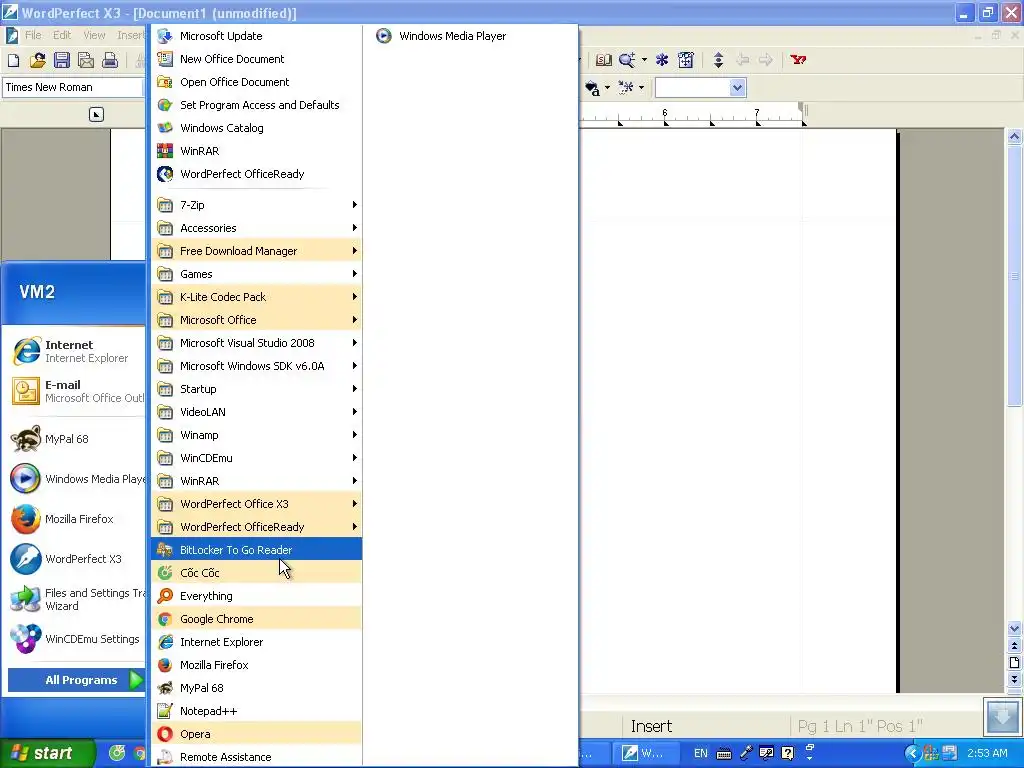Viewport: 1024px width, 768px height.
Task: Launch Mozilla Firefox from All Programs list
Action: [x=256, y=665]
